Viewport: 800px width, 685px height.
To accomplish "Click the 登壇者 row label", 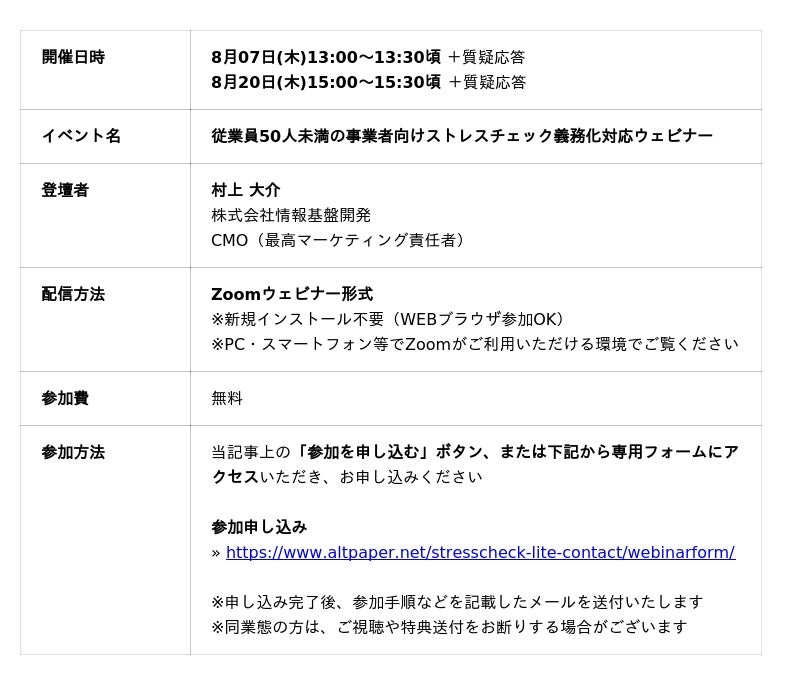I will coord(65,190).
